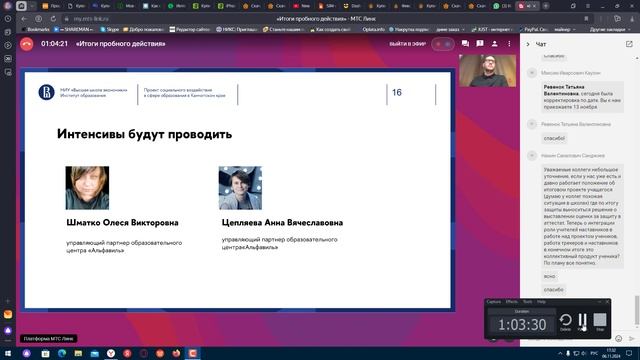Open Help menu in recorder widget
This screenshot has width=640, height=360.
click(541, 302)
